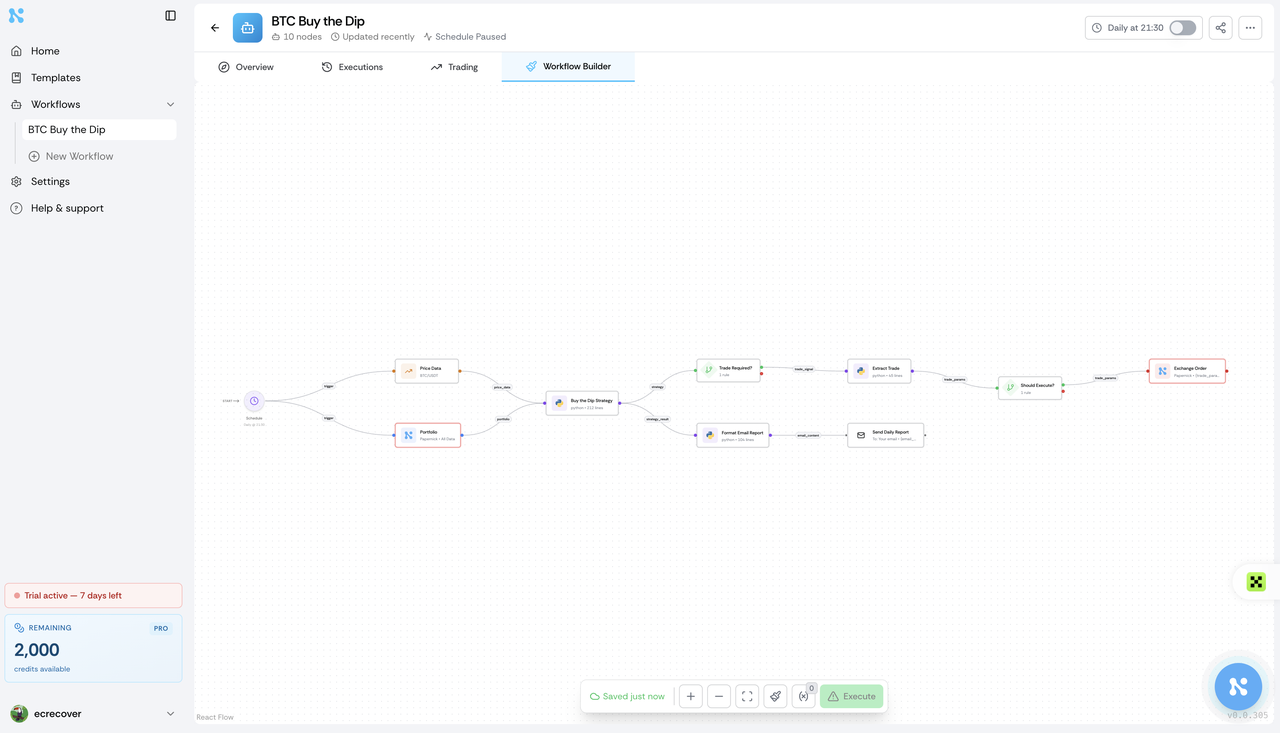Image resolution: width=1280 pixels, height=733 pixels.
Task: Switch to the Overview tab
Action: (x=246, y=67)
